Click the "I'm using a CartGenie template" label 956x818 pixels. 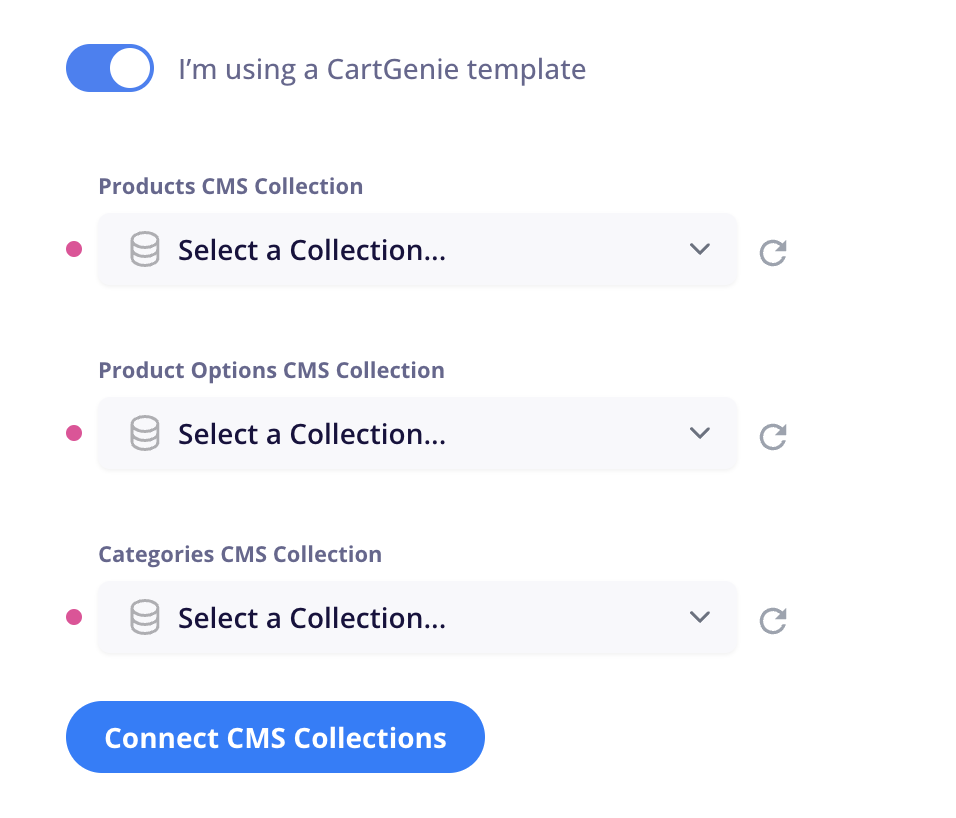[x=382, y=69]
